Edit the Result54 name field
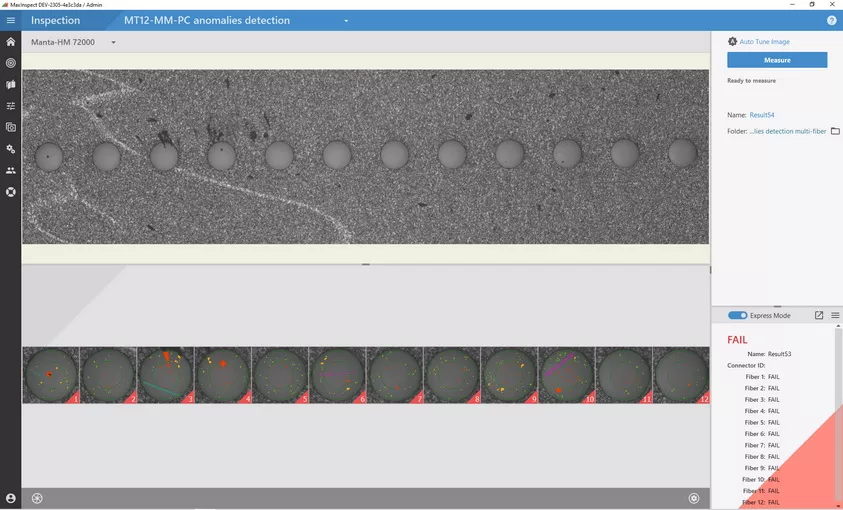Viewport: 843px width, 510px height. [x=762, y=115]
